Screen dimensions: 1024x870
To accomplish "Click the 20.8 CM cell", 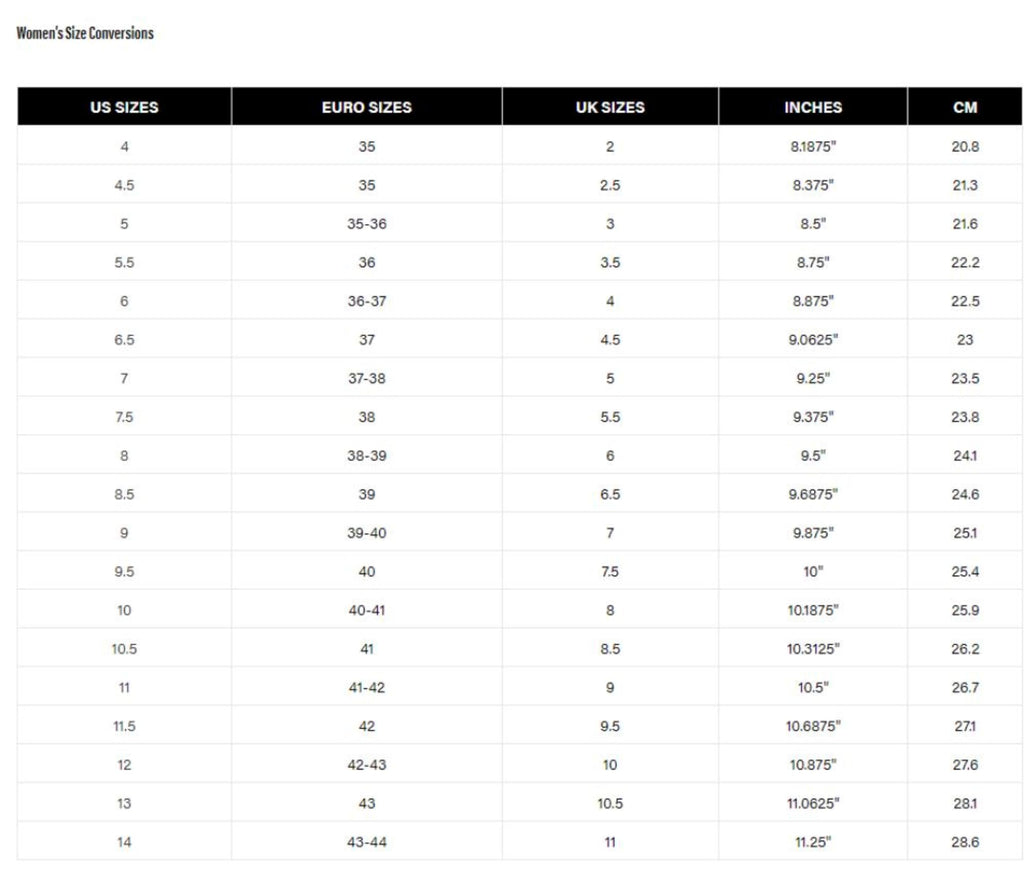I will (x=965, y=146).
